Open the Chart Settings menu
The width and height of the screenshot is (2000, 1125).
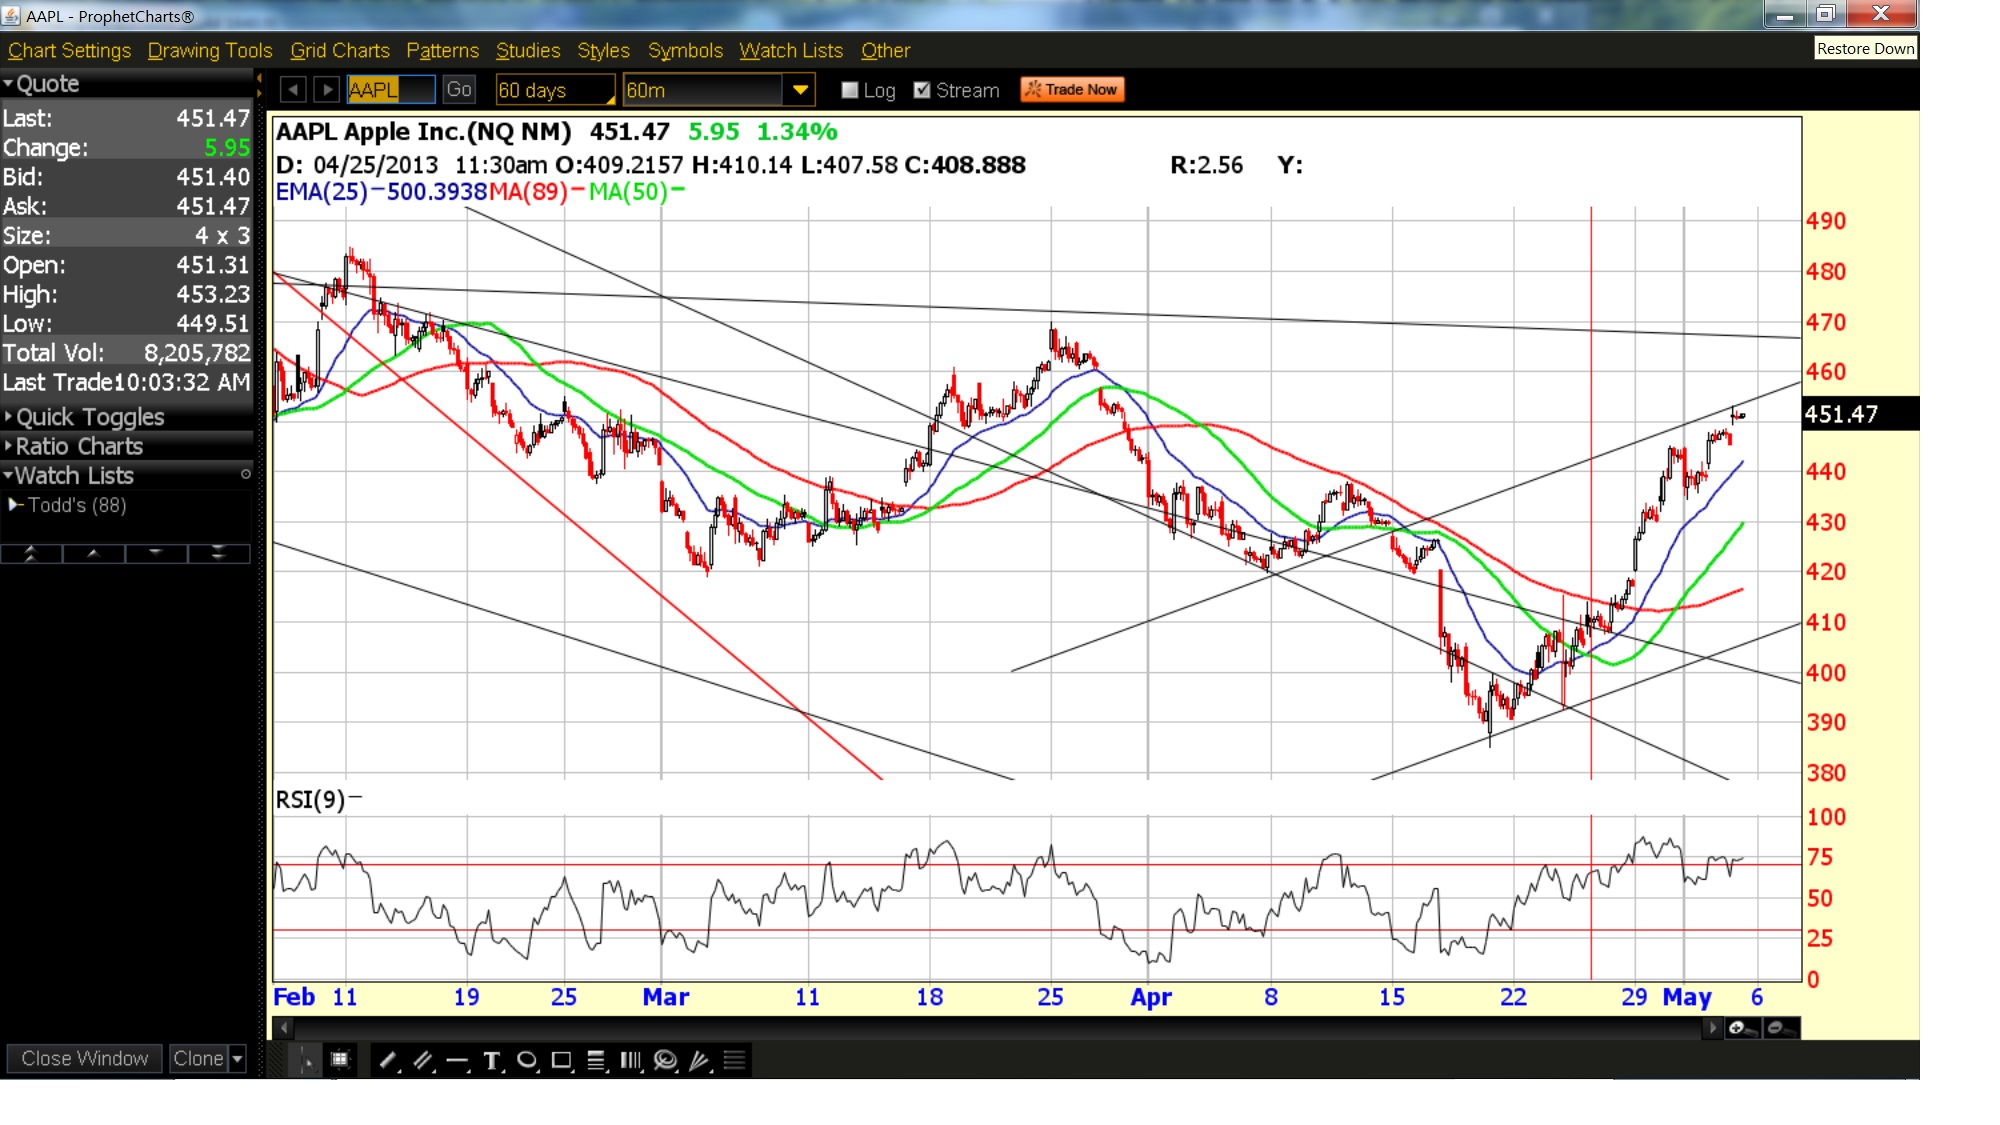70,50
